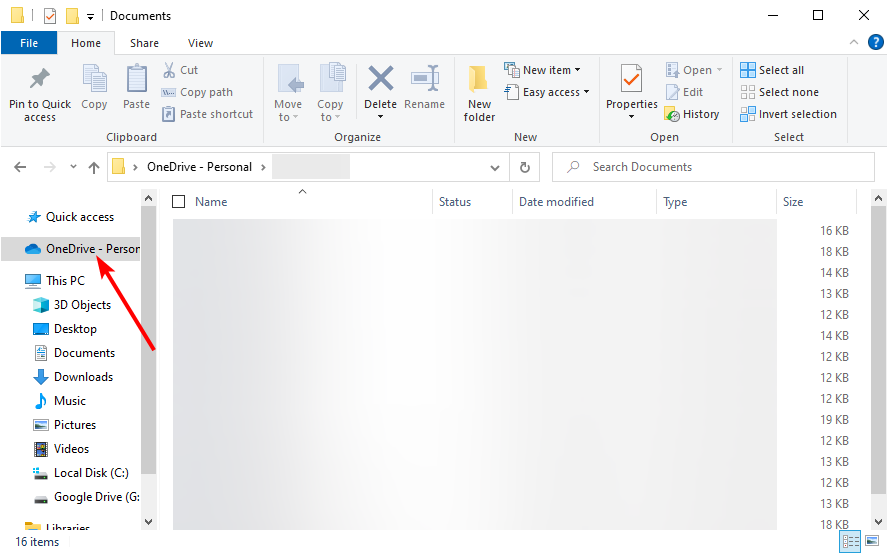Switch to the Share ribbon tab
The width and height of the screenshot is (888, 554).
click(x=144, y=43)
